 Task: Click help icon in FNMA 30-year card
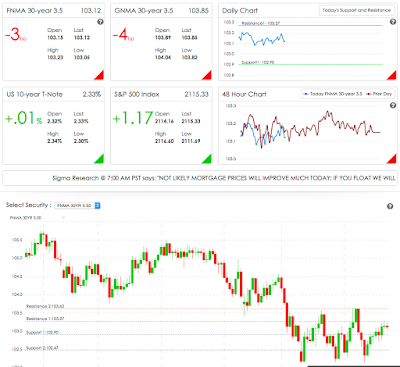click(x=100, y=22)
